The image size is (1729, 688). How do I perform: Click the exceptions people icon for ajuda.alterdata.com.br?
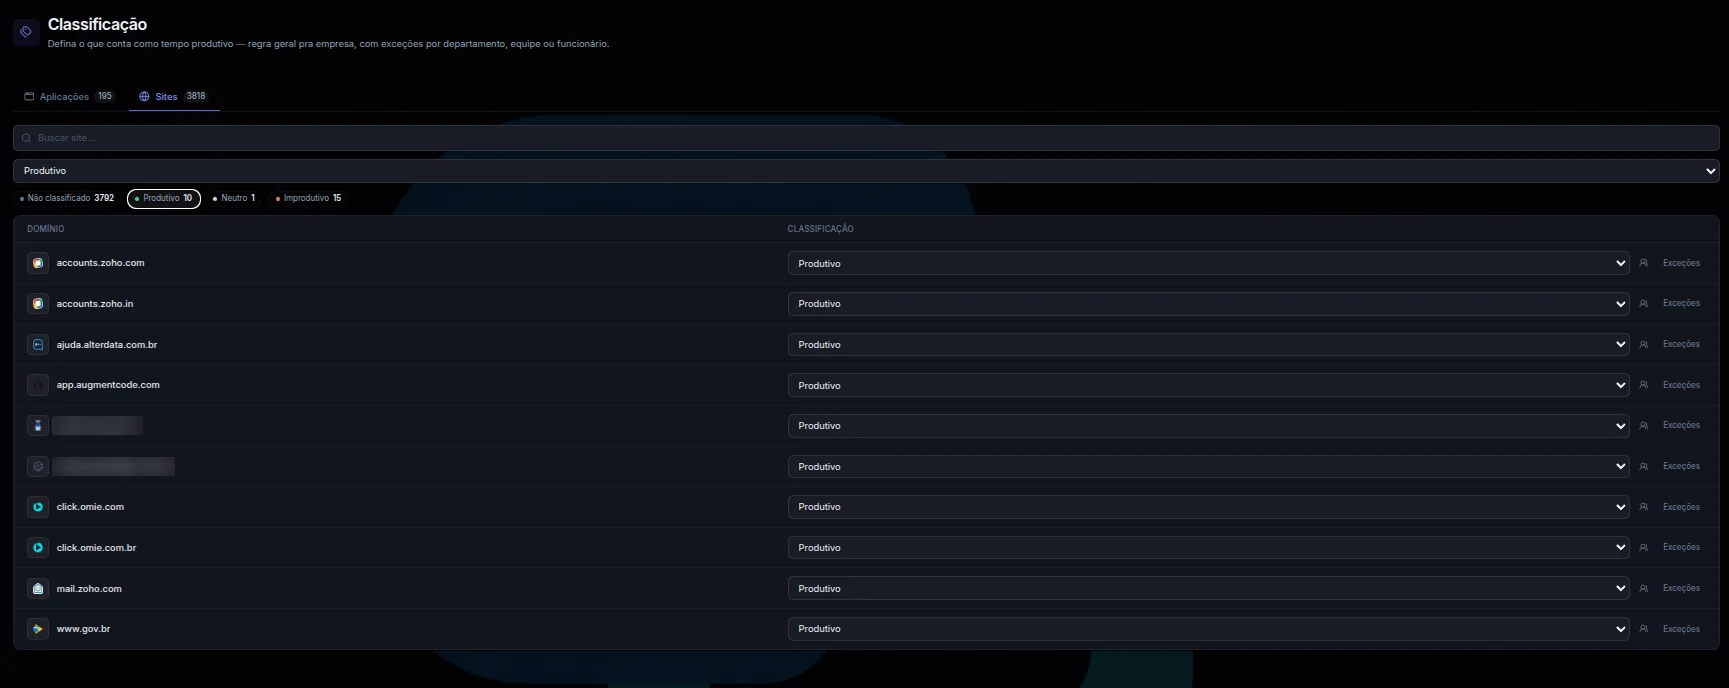(x=1643, y=344)
